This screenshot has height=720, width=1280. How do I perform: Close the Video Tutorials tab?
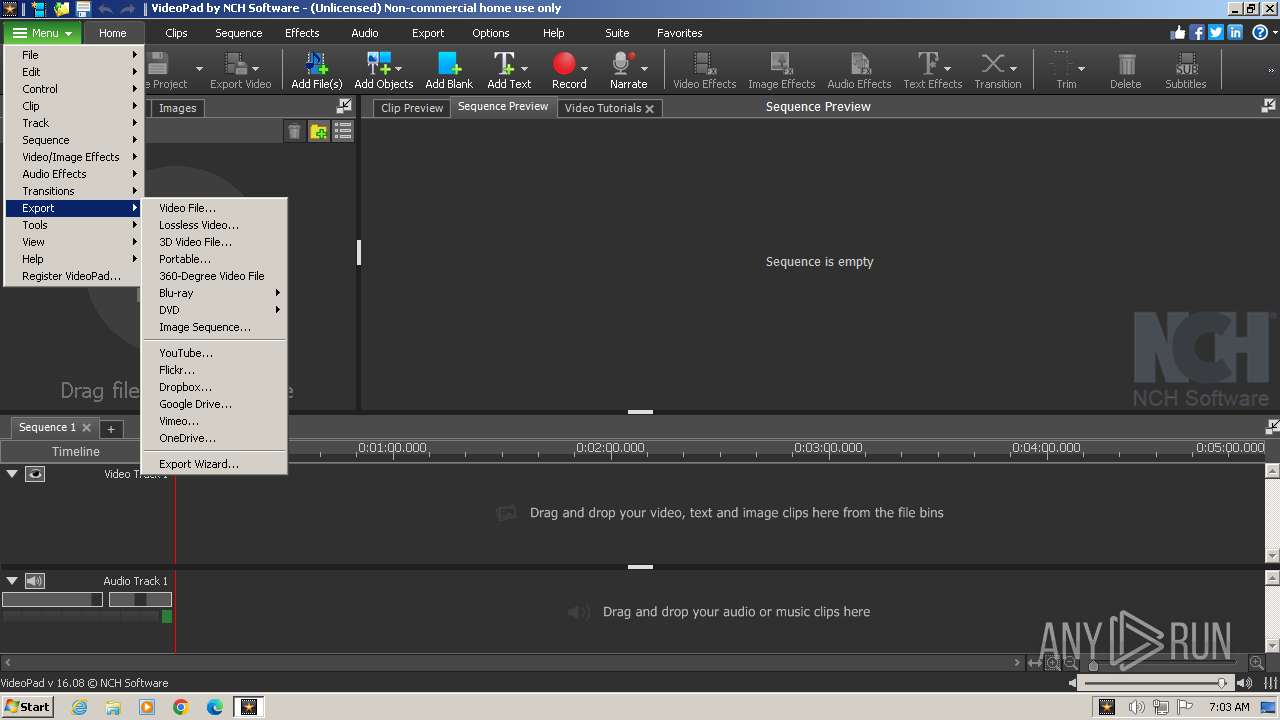tap(650, 109)
